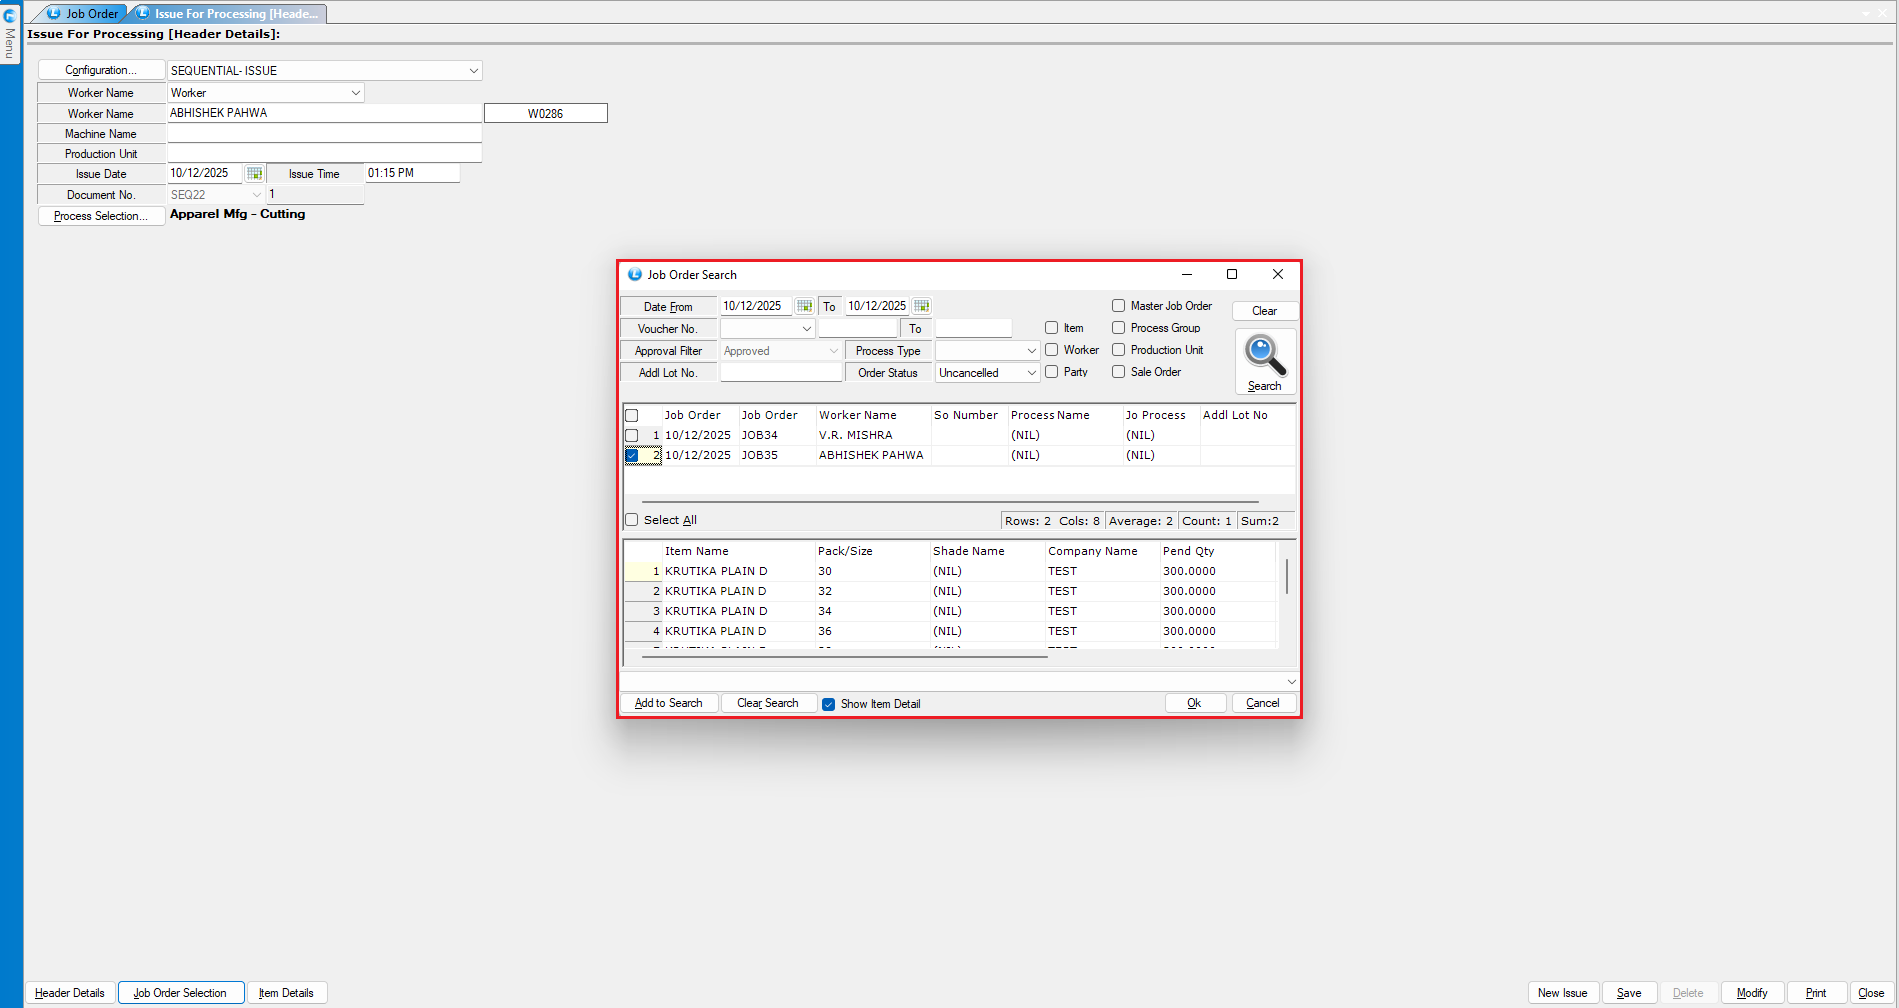Viewport: 1899px width, 1008px height.
Task: Expand the Order Status dropdown
Action: tap(1031, 373)
